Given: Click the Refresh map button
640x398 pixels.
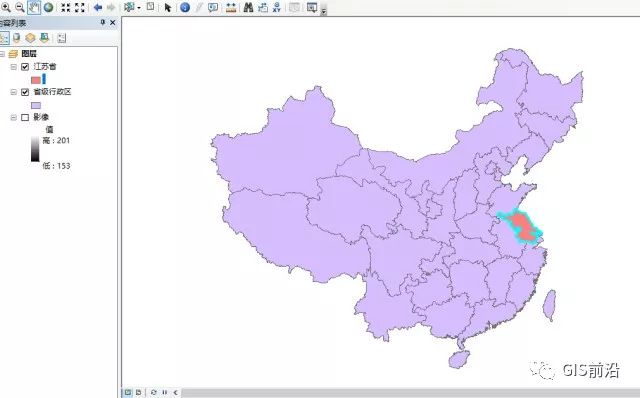Looking at the screenshot, I should pyautogui.click(x=153, y=392).
